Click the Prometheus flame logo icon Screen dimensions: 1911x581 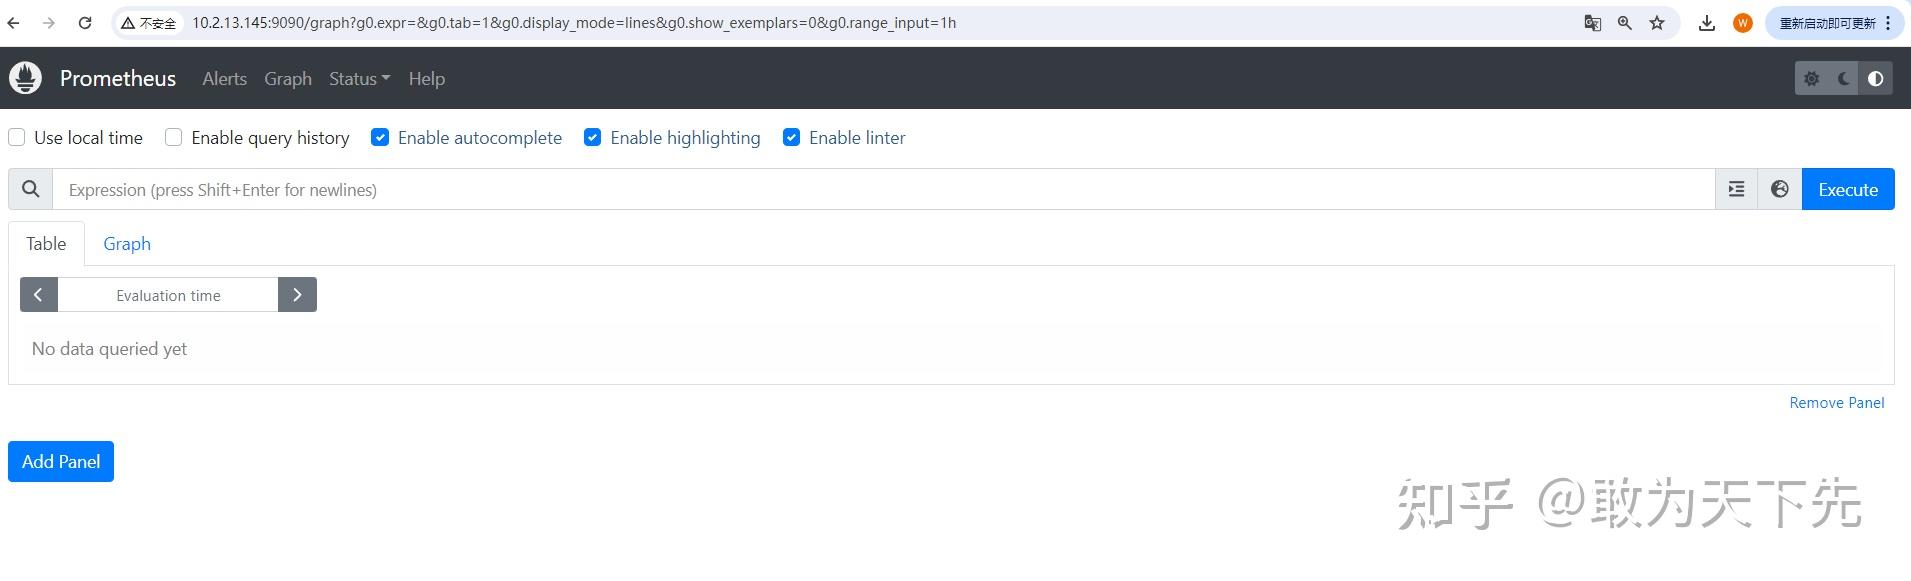click(25, 78)
